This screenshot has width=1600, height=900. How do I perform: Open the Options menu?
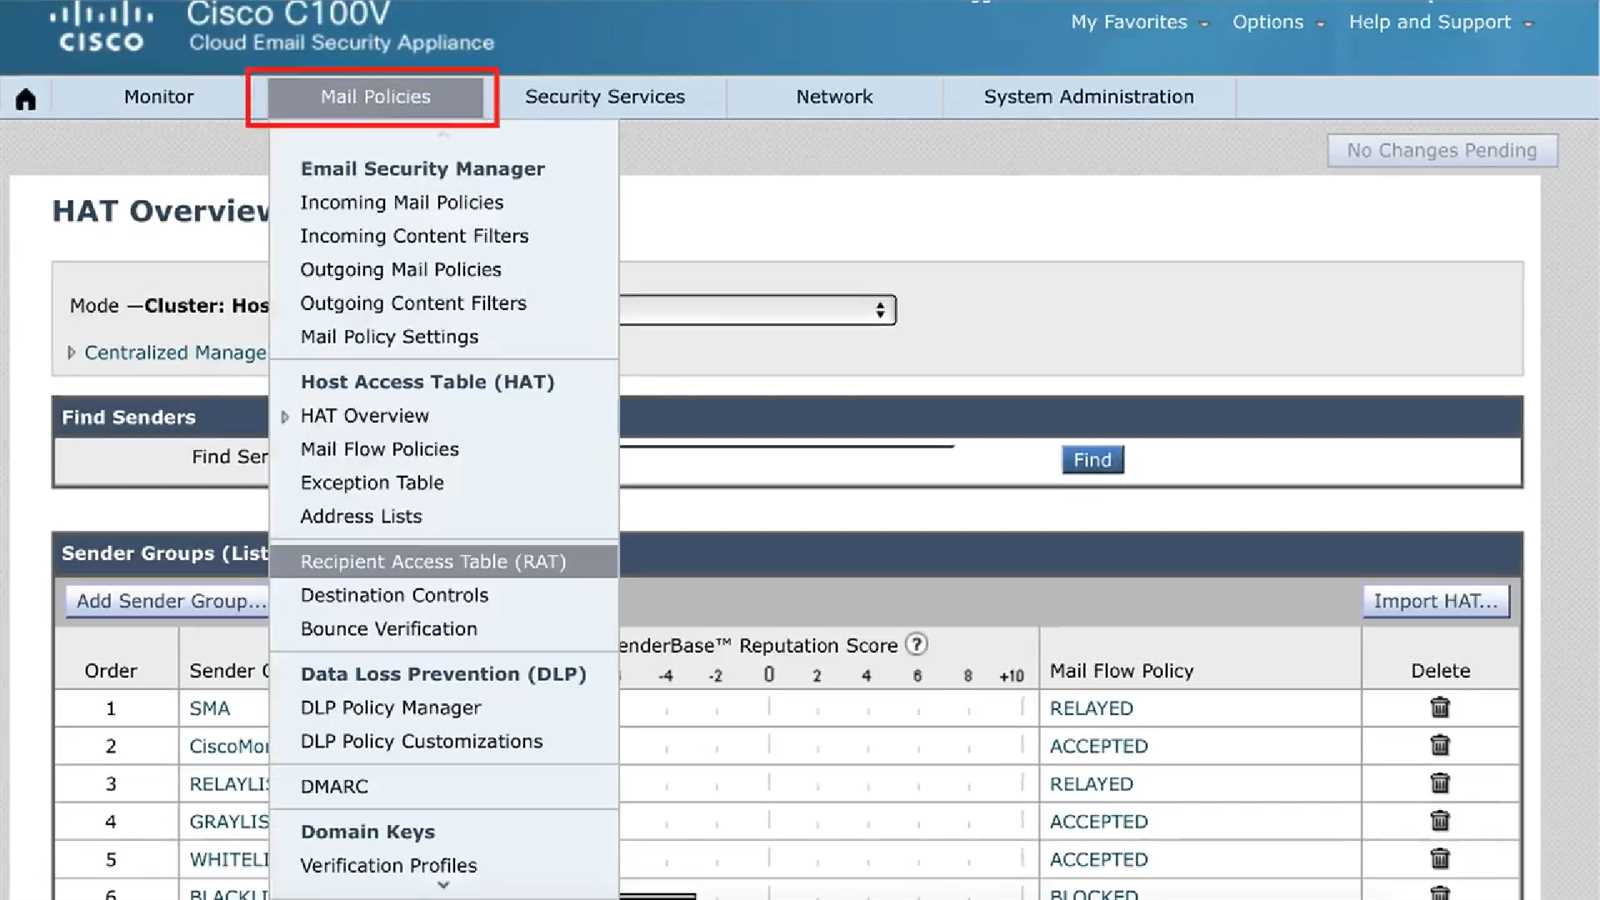[x=1268, y=21]
